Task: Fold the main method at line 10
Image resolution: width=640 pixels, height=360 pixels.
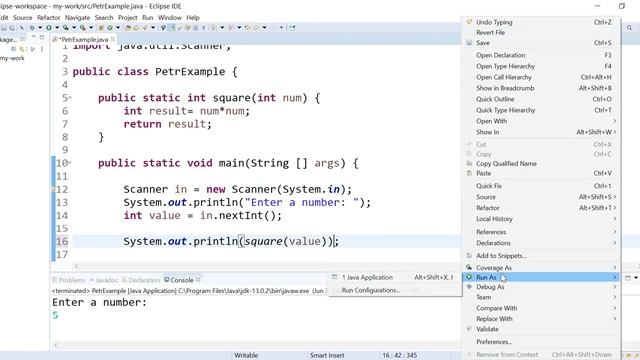Action: click(x=70, y=163)
